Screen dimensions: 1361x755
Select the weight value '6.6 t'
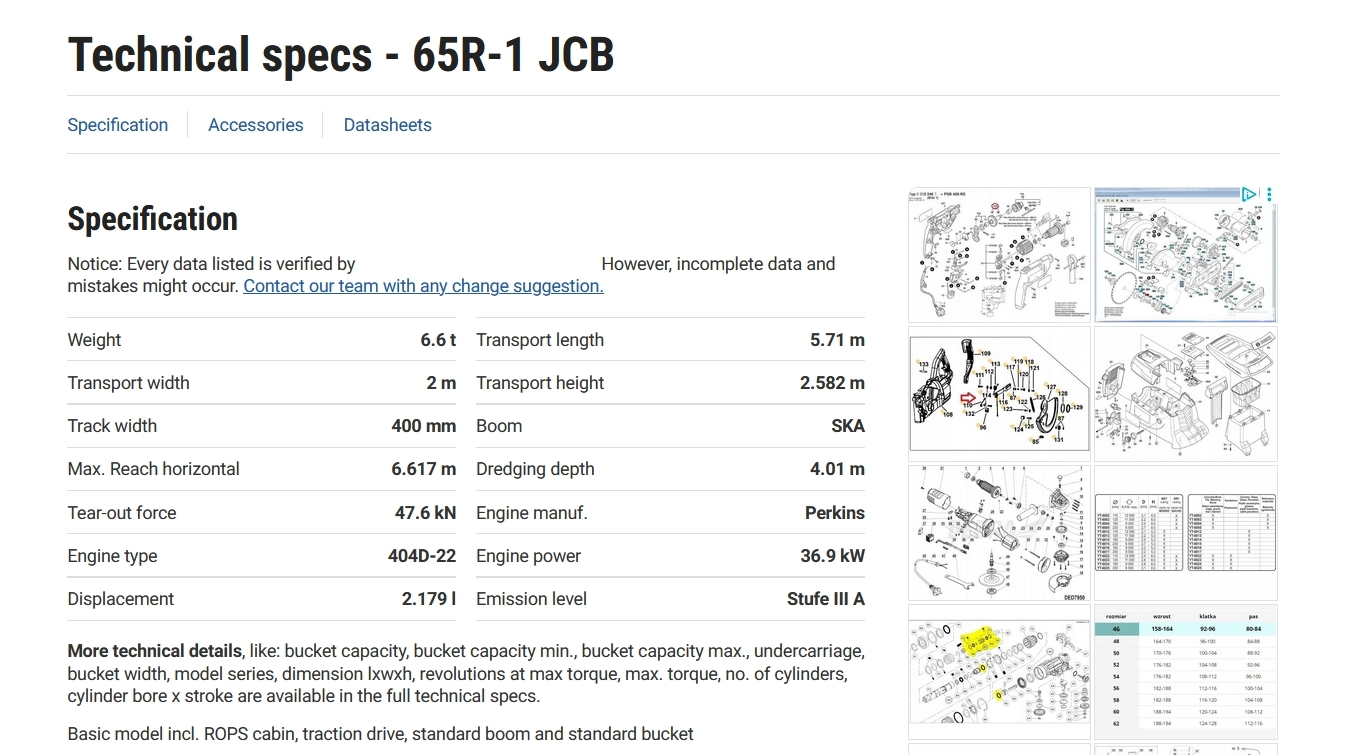tap(438, 340)
